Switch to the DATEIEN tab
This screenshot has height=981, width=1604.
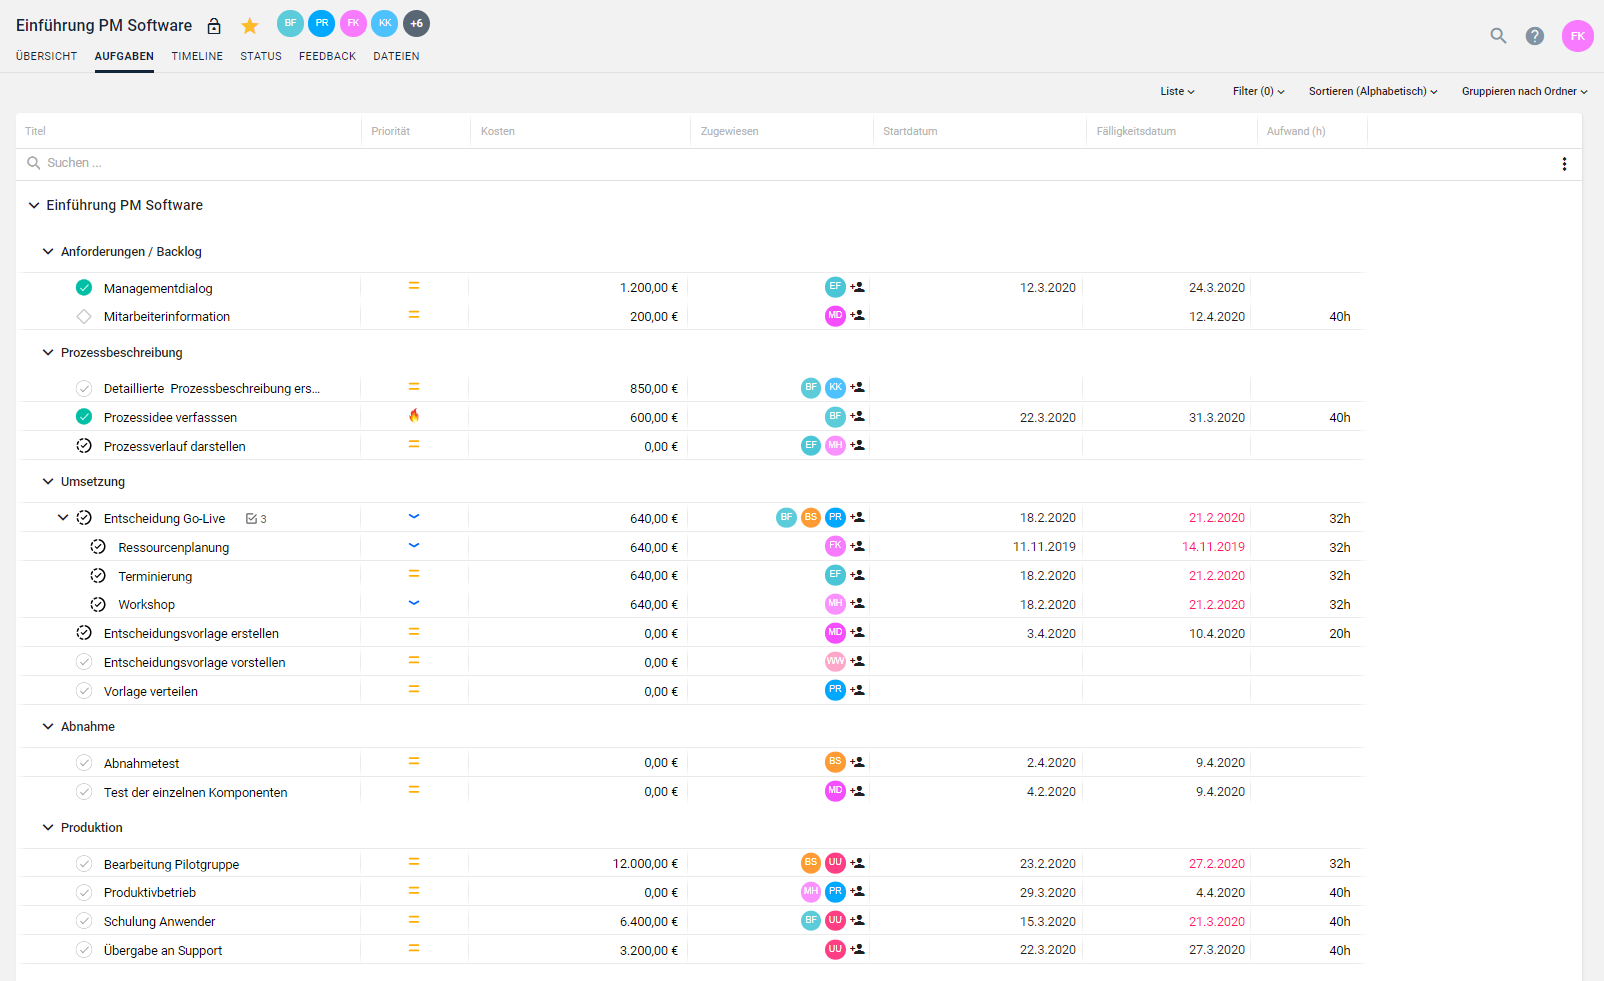click(396, 56)
